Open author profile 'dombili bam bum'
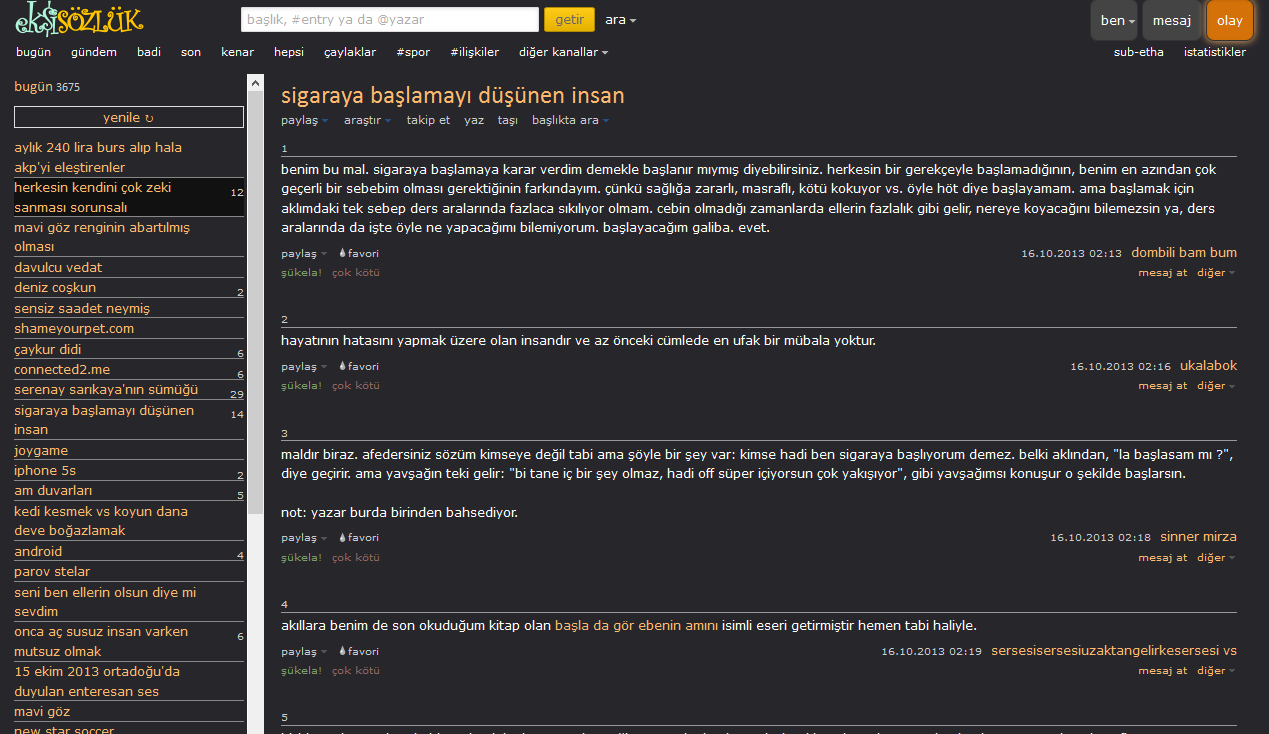Viewport: 1269px width, 734px height. pyautogui.click(x=1183, y=252)
